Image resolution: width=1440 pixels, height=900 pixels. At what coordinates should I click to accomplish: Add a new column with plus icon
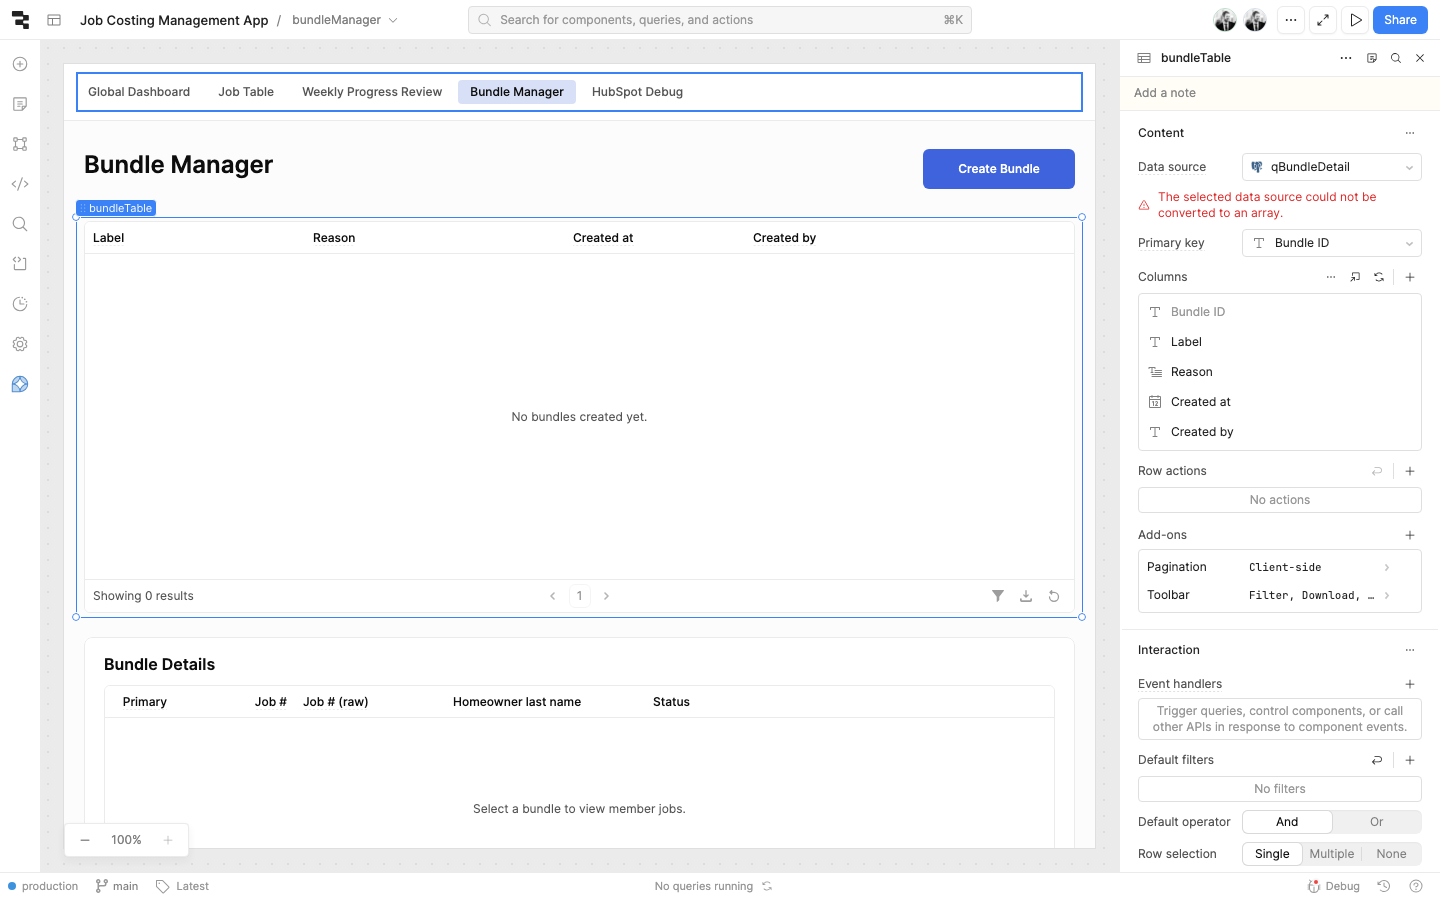pos(1410,277)
